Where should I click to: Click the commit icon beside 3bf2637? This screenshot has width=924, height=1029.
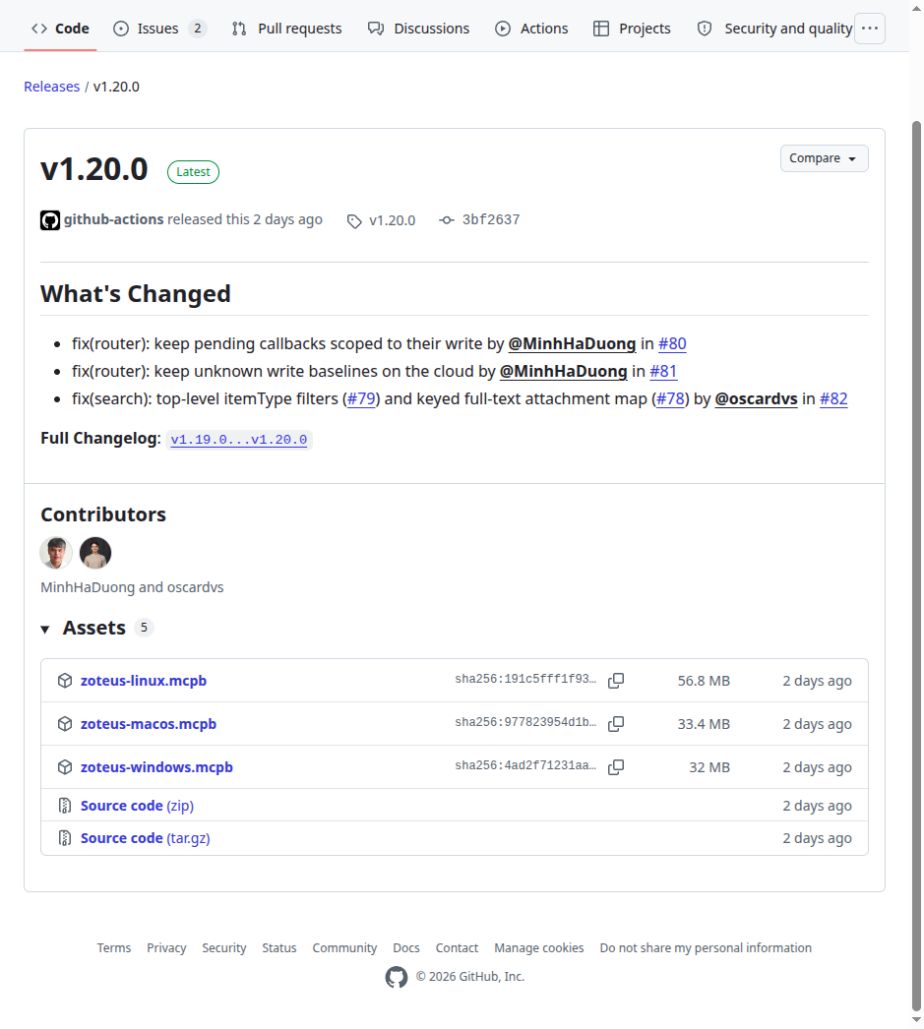[446, 220]
